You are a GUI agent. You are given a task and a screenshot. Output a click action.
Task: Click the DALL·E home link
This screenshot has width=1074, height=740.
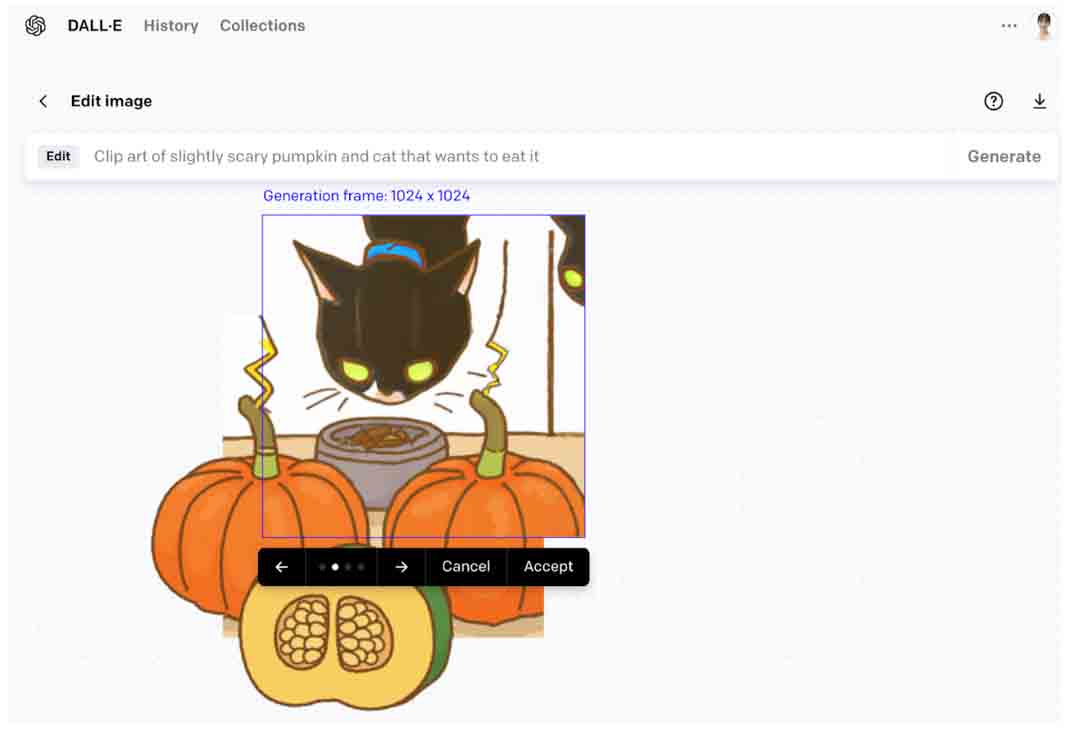point(95,26)
